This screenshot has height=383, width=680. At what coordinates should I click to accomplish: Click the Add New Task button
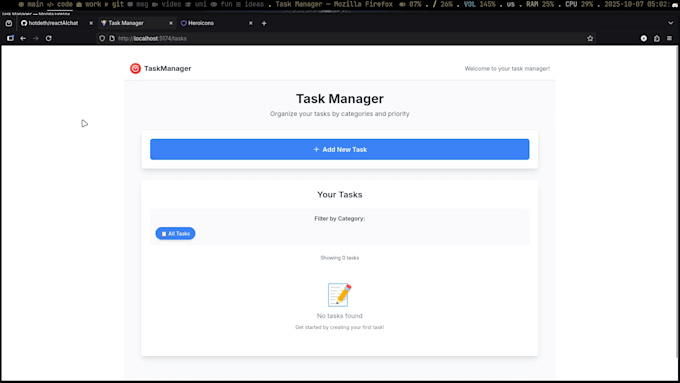click(x=340, y=149)
